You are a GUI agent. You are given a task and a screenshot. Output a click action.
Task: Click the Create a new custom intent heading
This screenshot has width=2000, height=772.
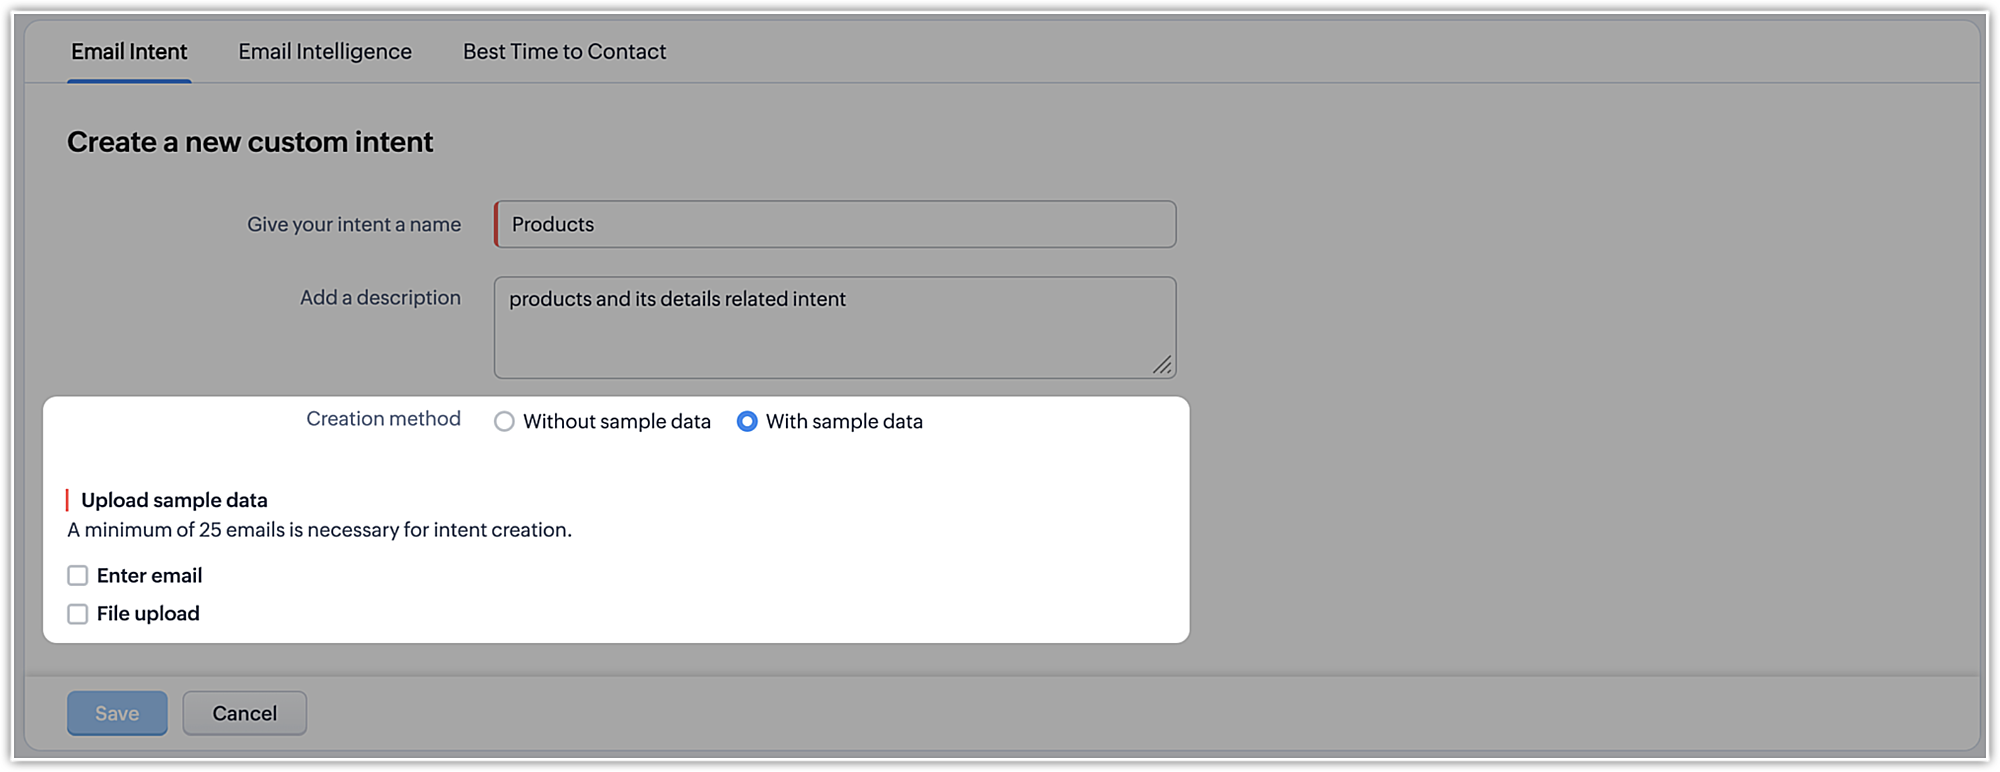pyautogui.click(x=250, y=142)
